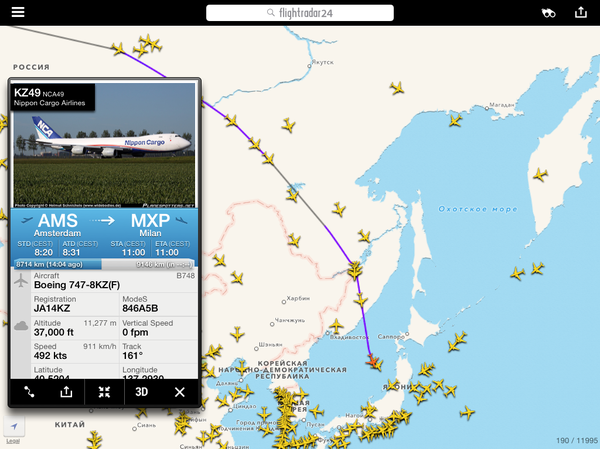600x449 pixels.
Task: Collapse the flight details panel
Action: (104, 392)
